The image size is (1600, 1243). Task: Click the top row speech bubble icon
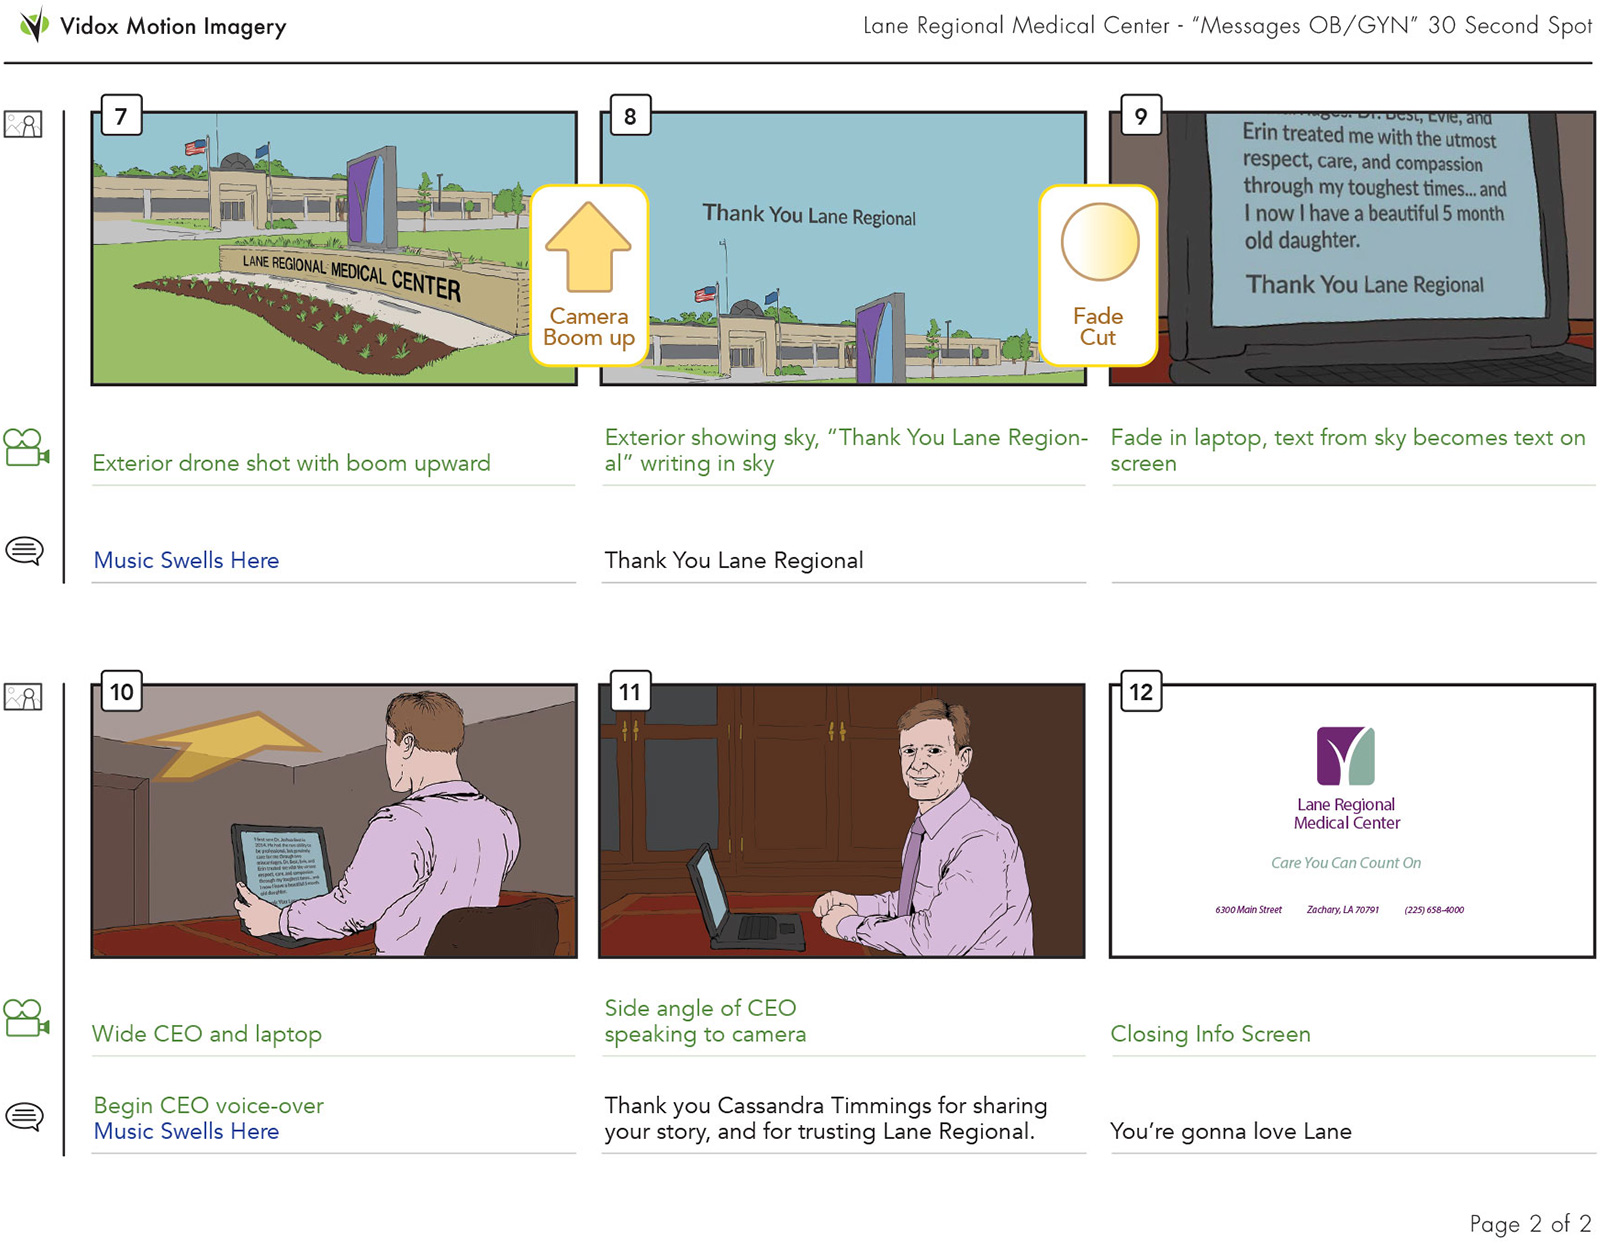25,550
